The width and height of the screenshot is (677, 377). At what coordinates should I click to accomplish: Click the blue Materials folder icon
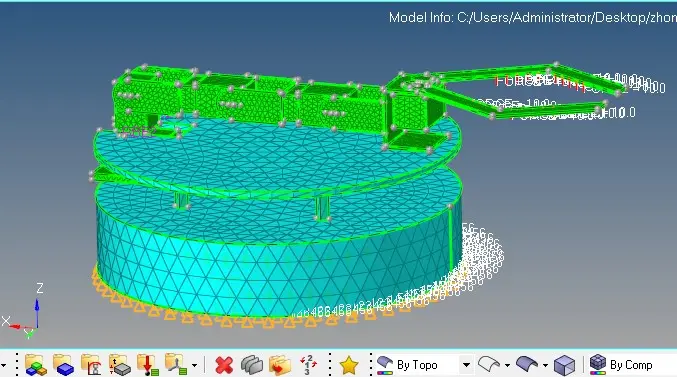(x=63, y=365)
